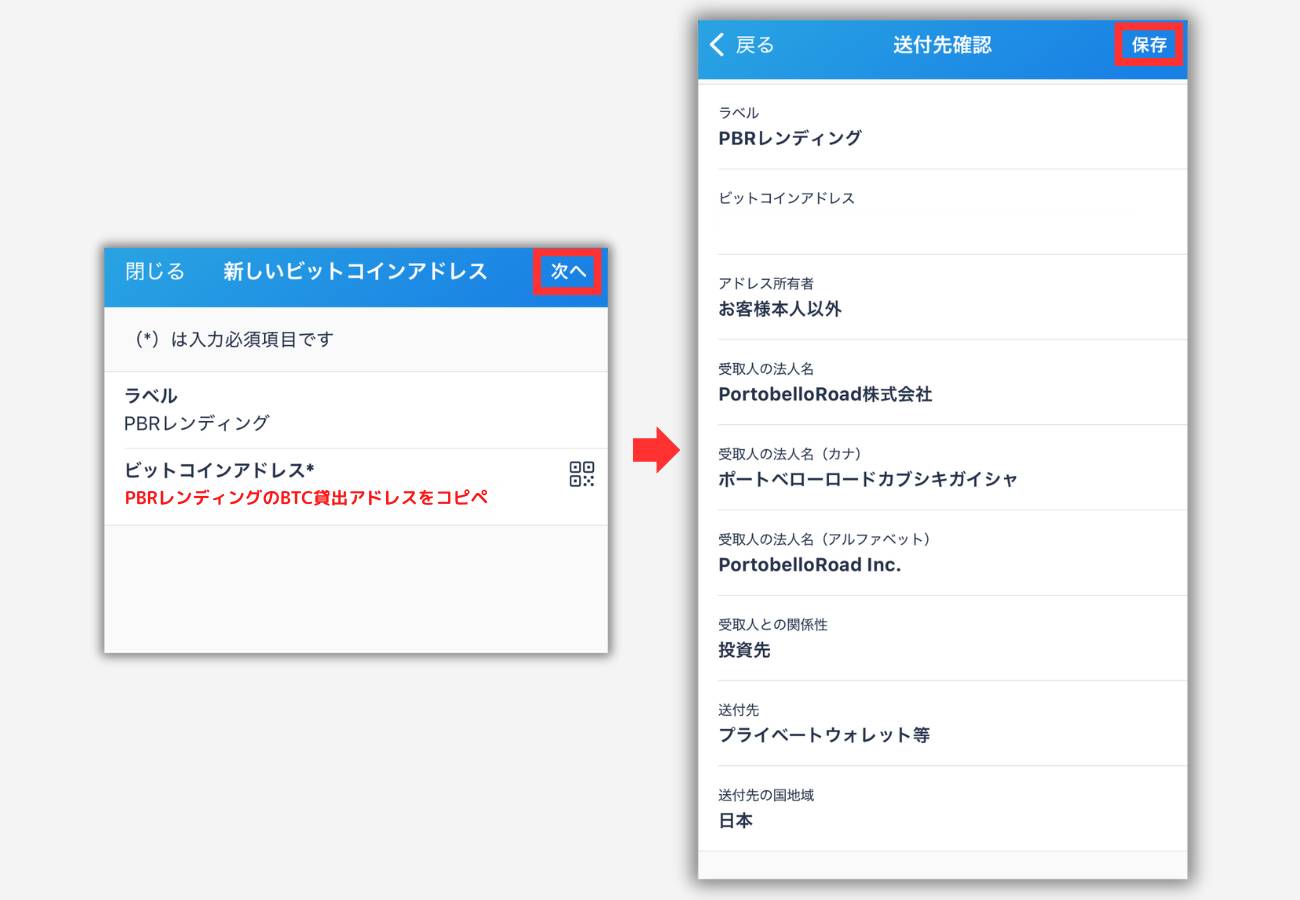1300x900 pixels.
Task: Click the 日本 country value
Action: tap(736, 821)
